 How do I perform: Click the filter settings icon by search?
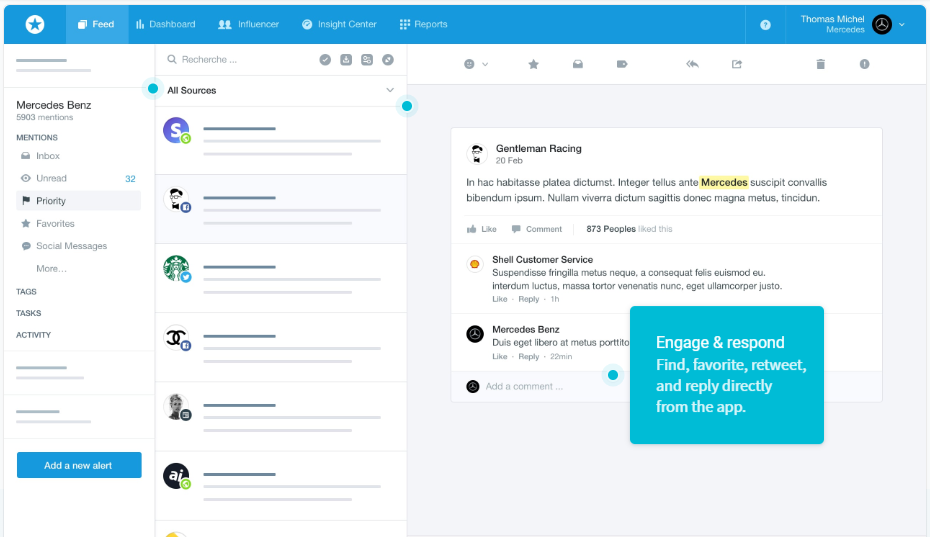tap(367, 59)
